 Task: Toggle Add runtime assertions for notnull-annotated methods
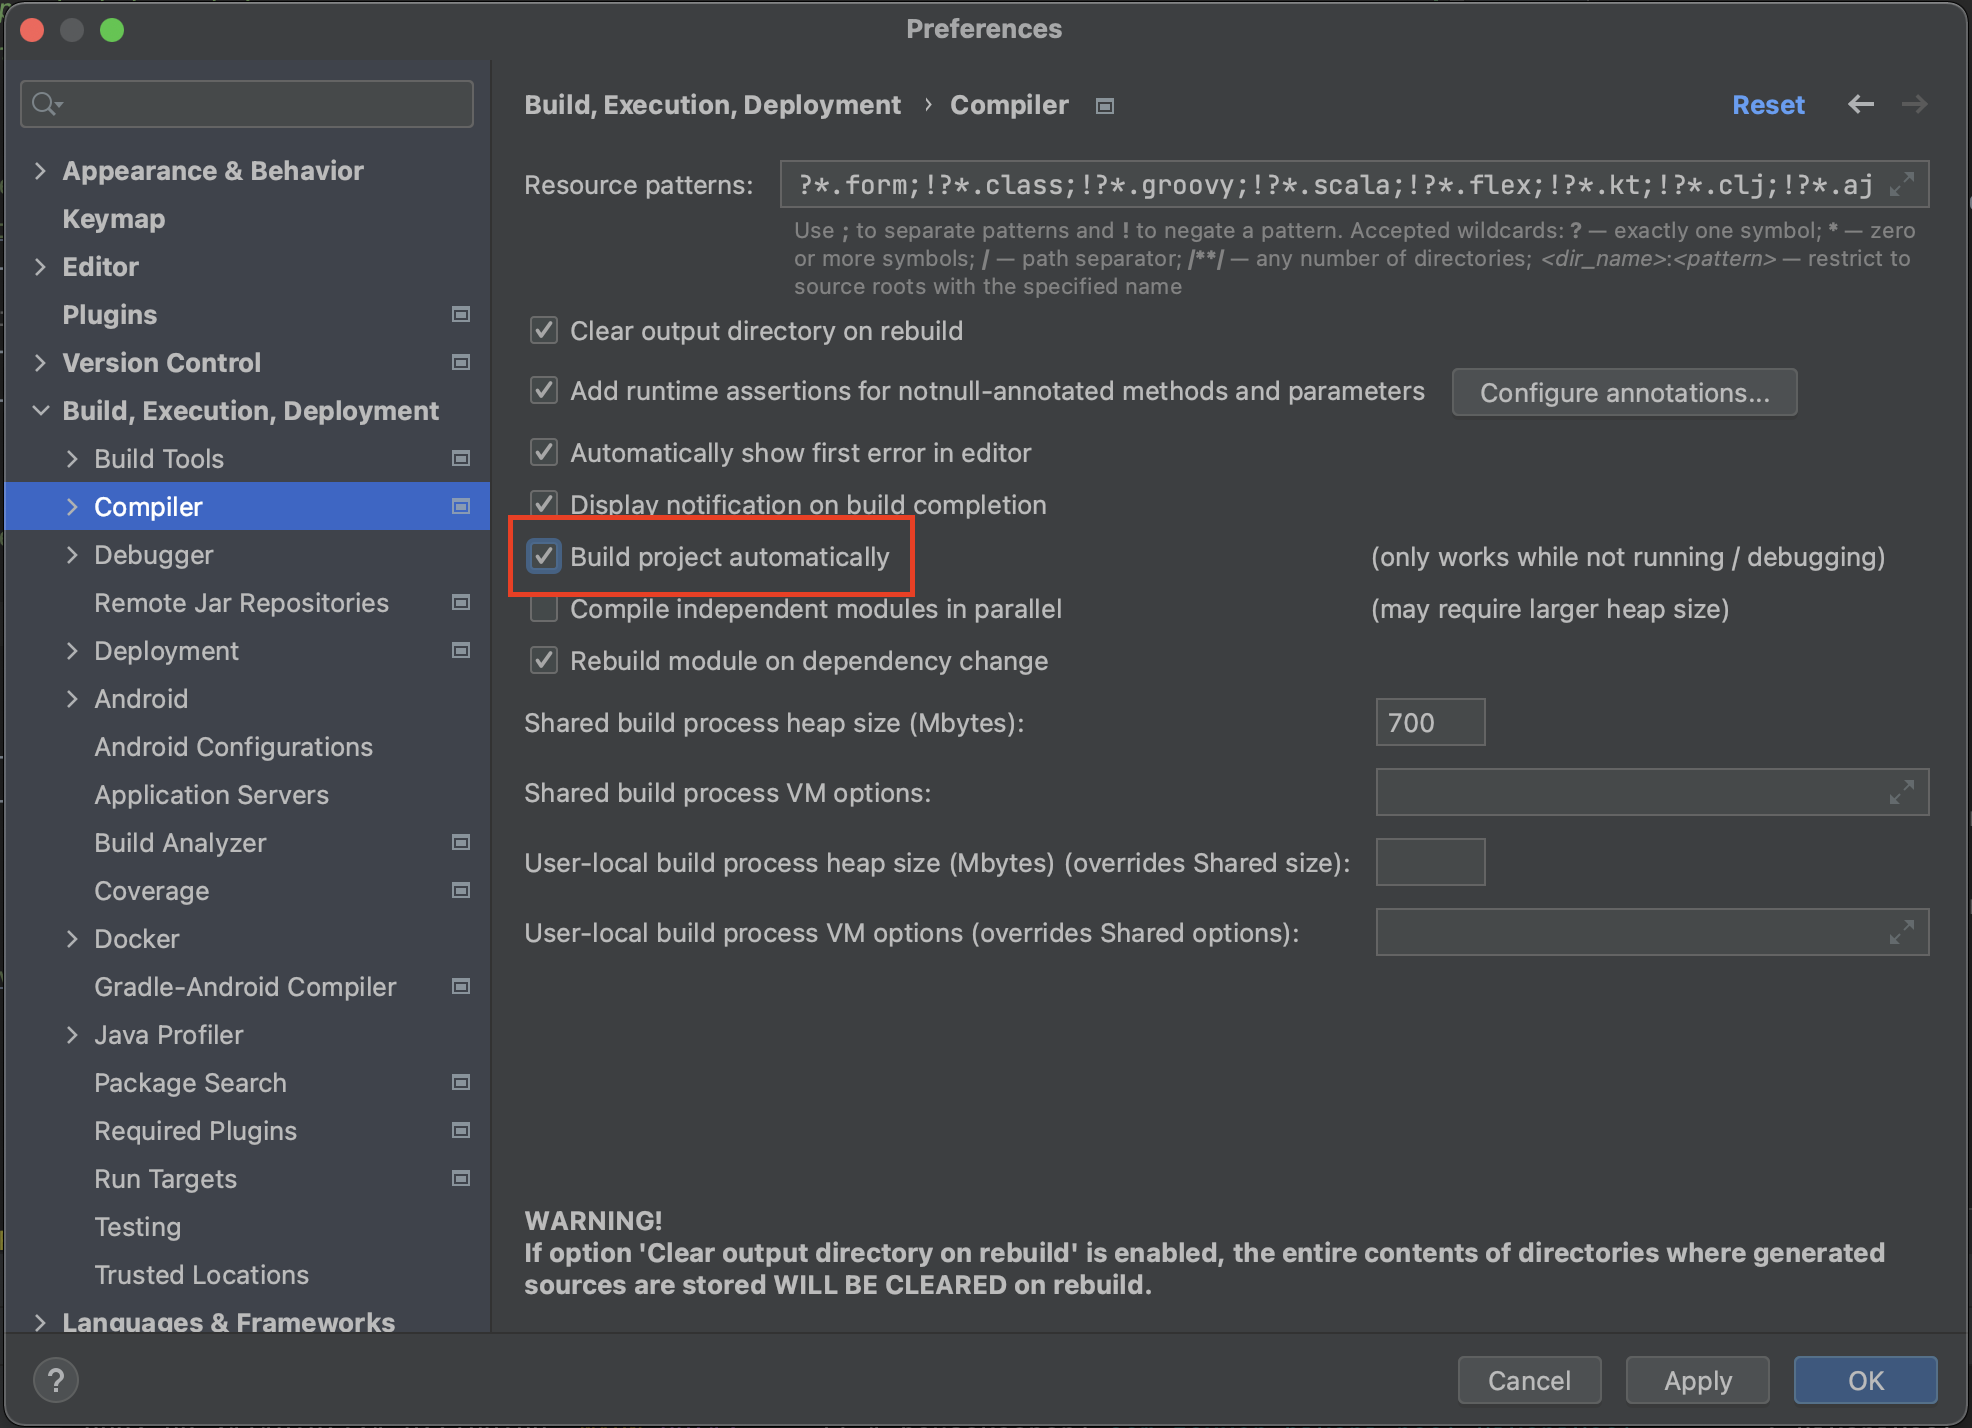[x=544, y=390]
